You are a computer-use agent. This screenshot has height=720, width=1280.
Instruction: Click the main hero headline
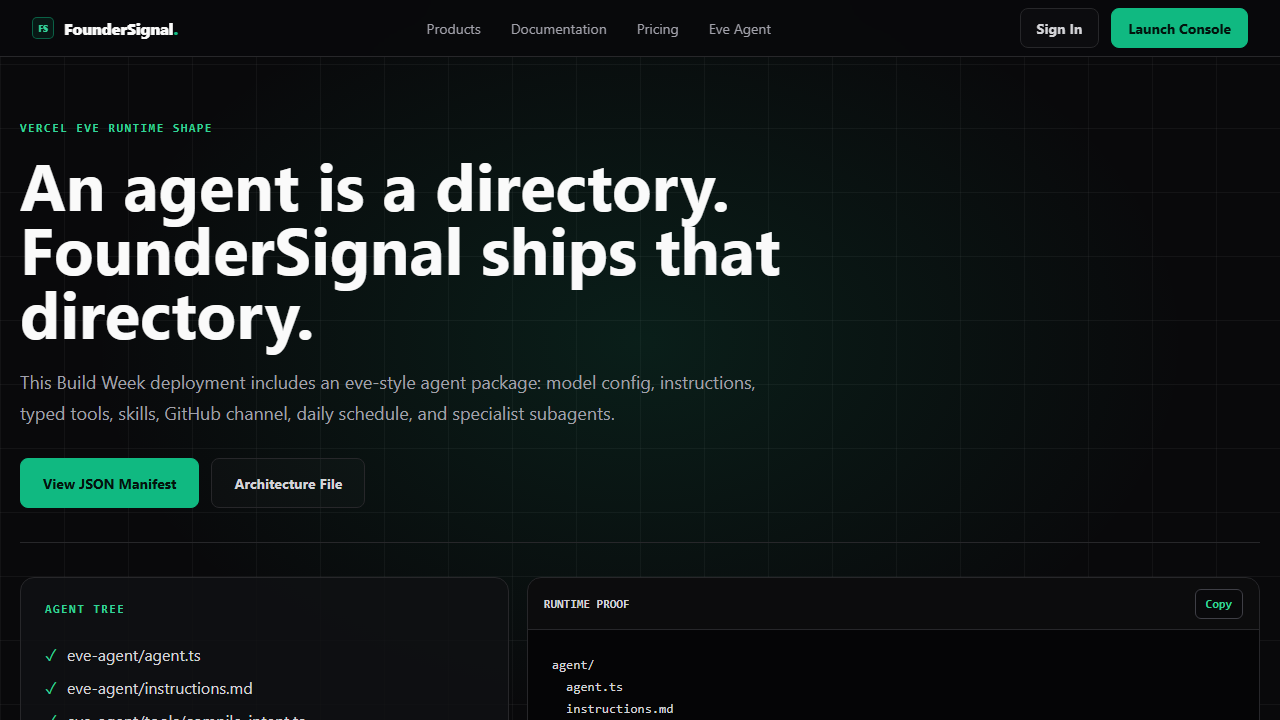coord(400,252)
